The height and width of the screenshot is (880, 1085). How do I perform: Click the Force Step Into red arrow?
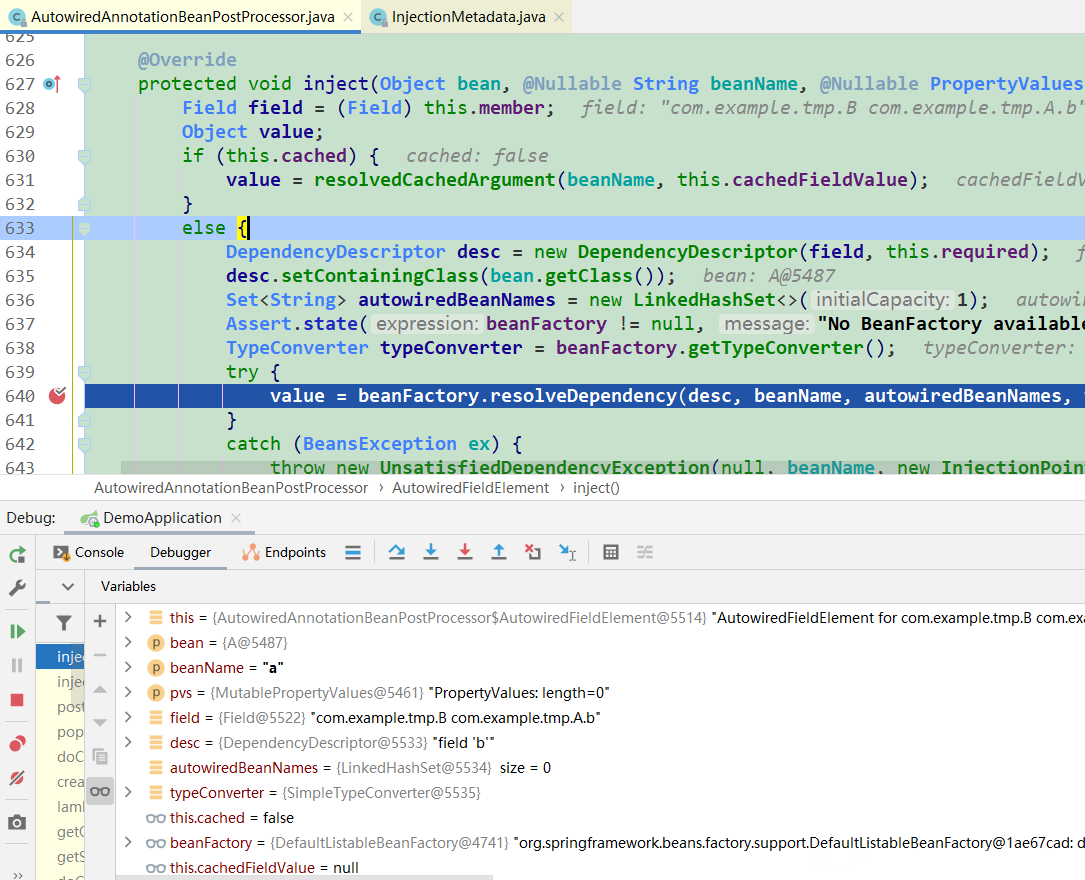[465, 552]
